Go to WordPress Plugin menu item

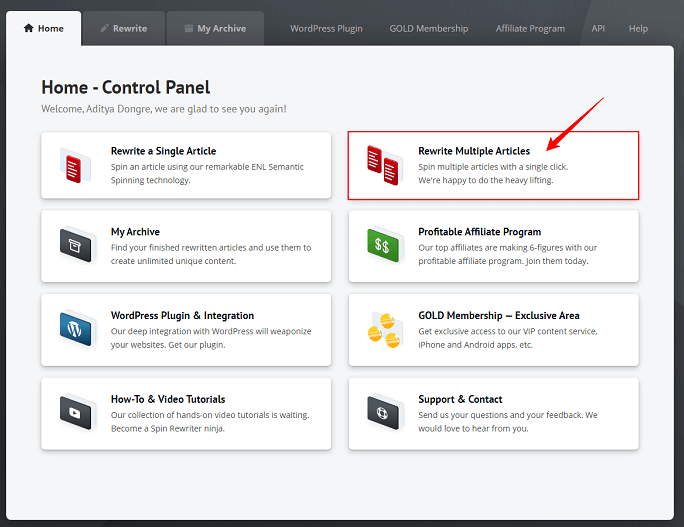click(x=326, y=28)
